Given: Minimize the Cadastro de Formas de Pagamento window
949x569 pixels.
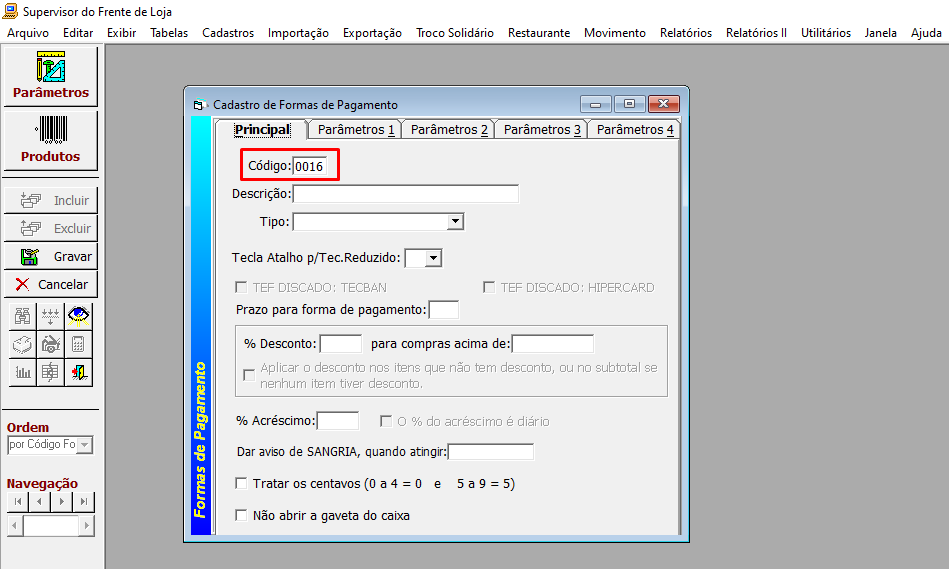Looking at the screenshot, I should pos(596,104).
